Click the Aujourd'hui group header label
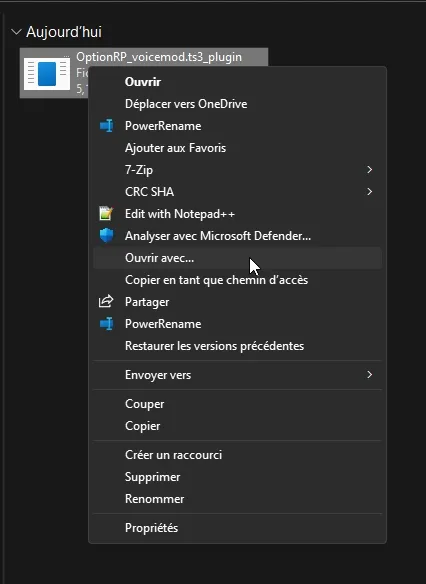This screenshot has width=426, height=584. [64, 32]
